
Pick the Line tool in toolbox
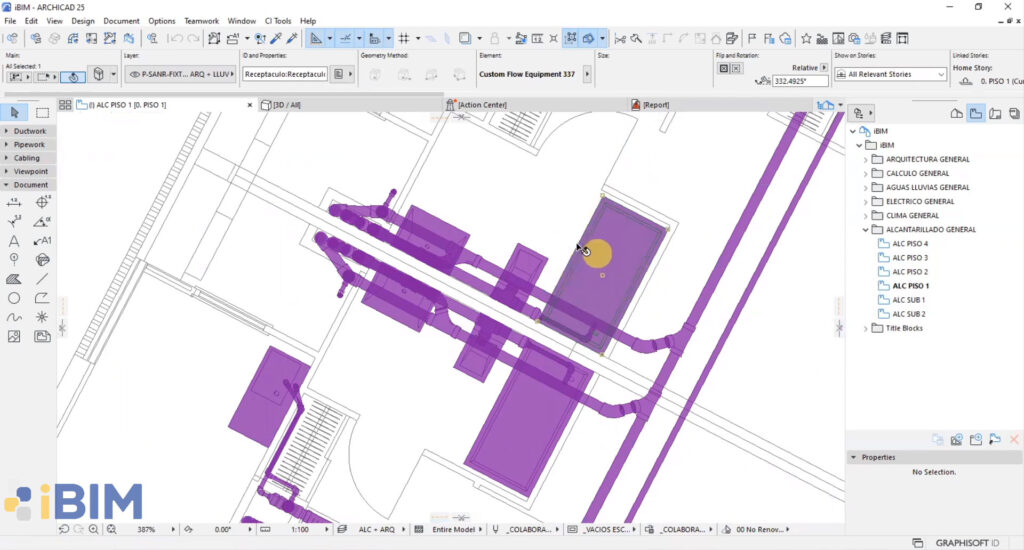tap(42, 279)
